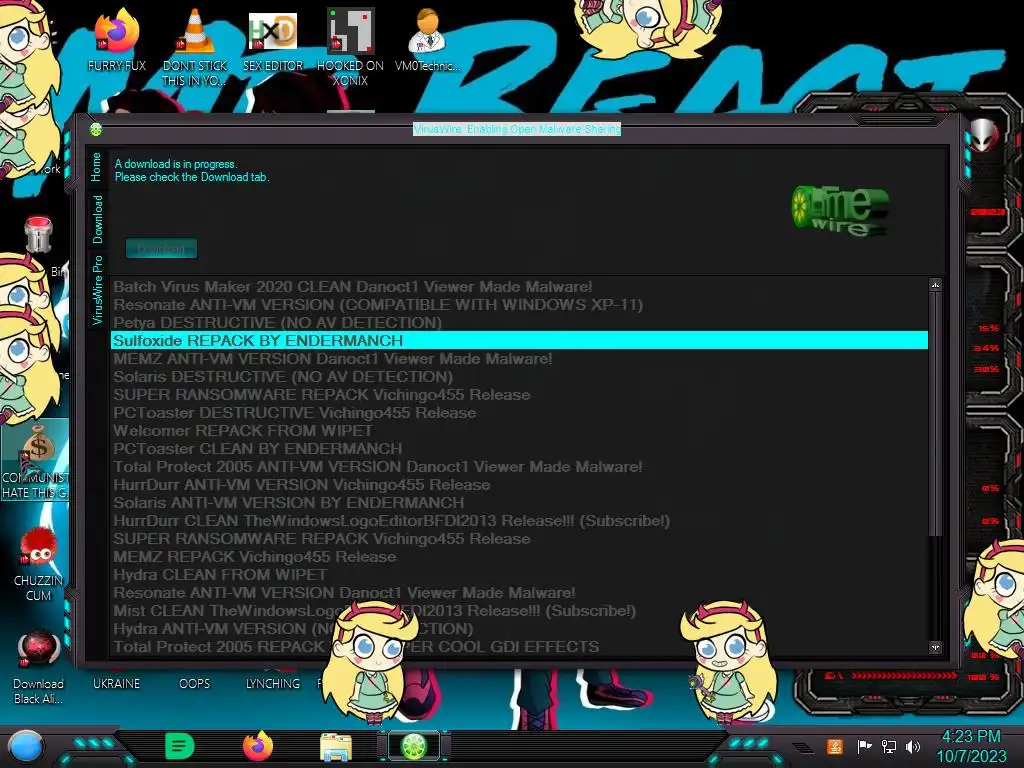Select Hydra ANTI-VM VERSION row
Screen dimensions: 1024x768
(x=519, y=629)
